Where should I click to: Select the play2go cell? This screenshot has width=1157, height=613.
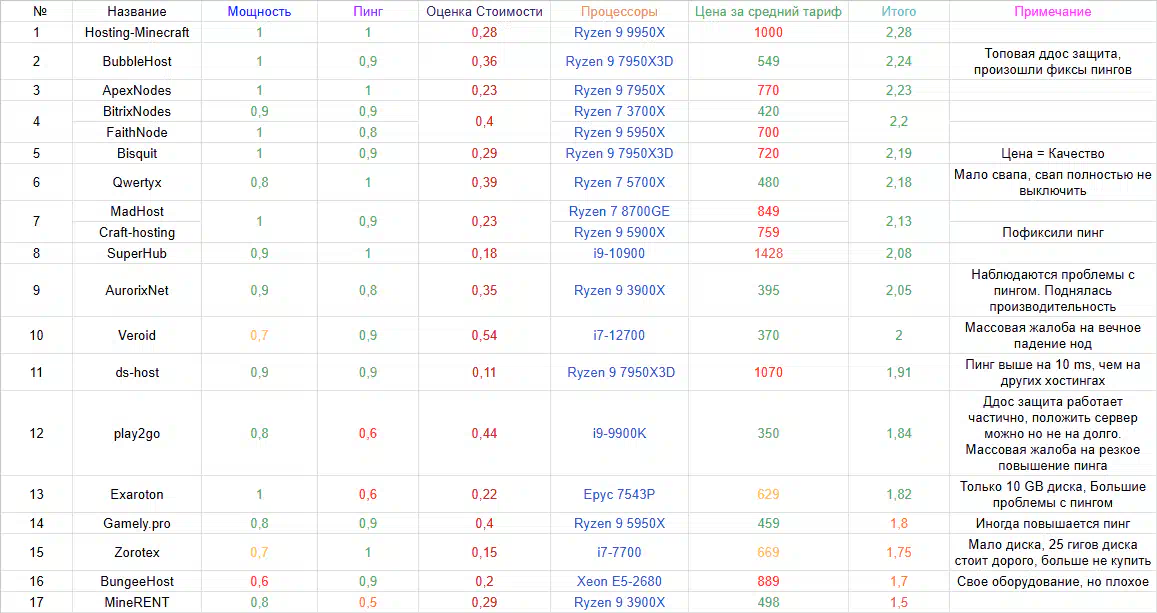[x=137, y=433]
